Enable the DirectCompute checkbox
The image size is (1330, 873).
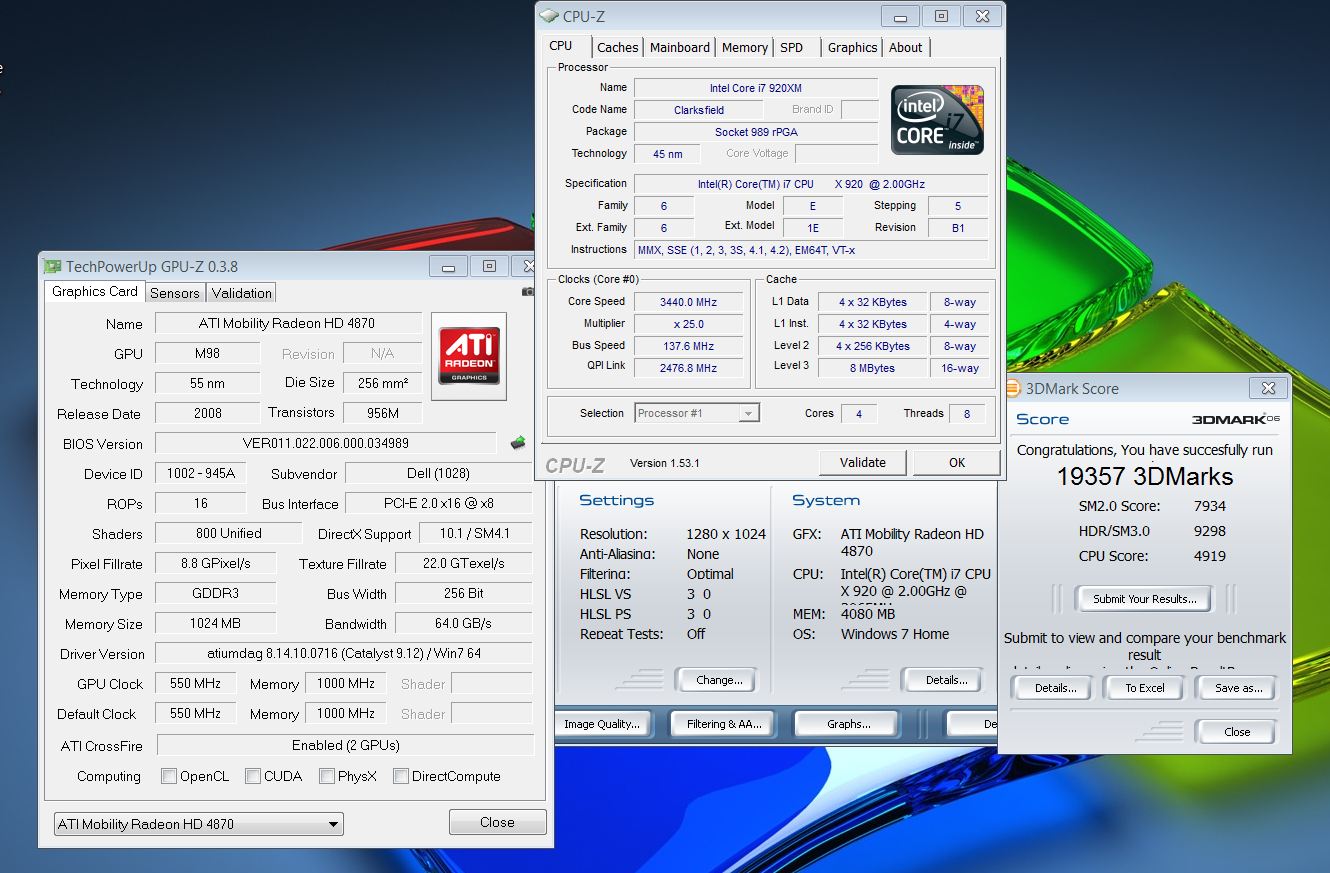coord(401,776)
